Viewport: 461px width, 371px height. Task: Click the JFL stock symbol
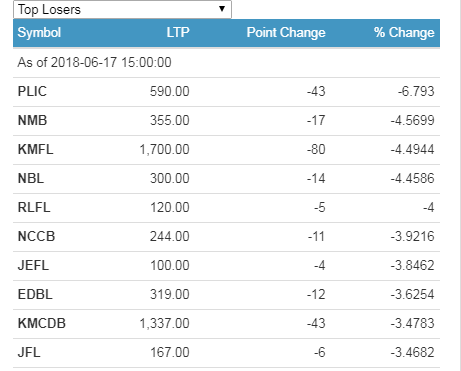(x=29, y=352)
